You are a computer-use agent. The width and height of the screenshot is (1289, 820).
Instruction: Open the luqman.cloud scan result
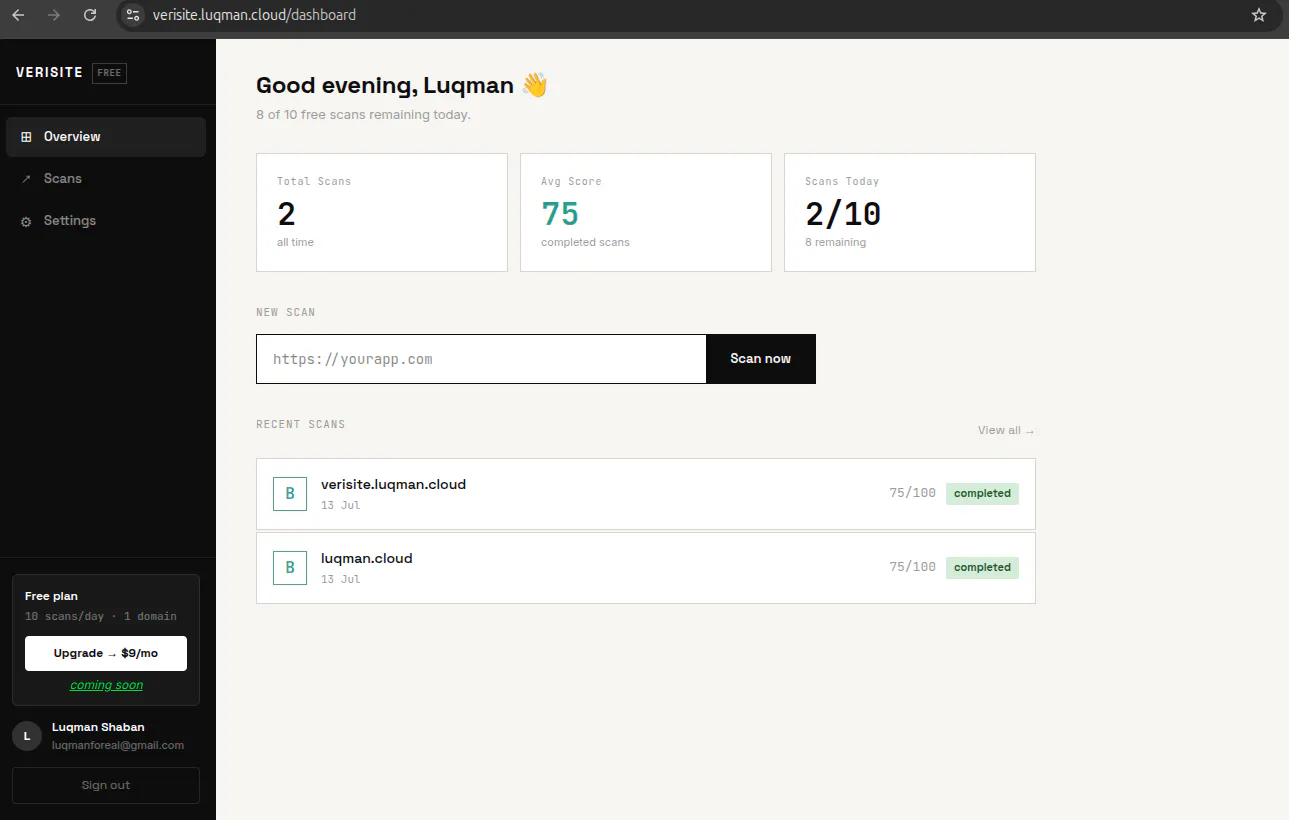646,568
